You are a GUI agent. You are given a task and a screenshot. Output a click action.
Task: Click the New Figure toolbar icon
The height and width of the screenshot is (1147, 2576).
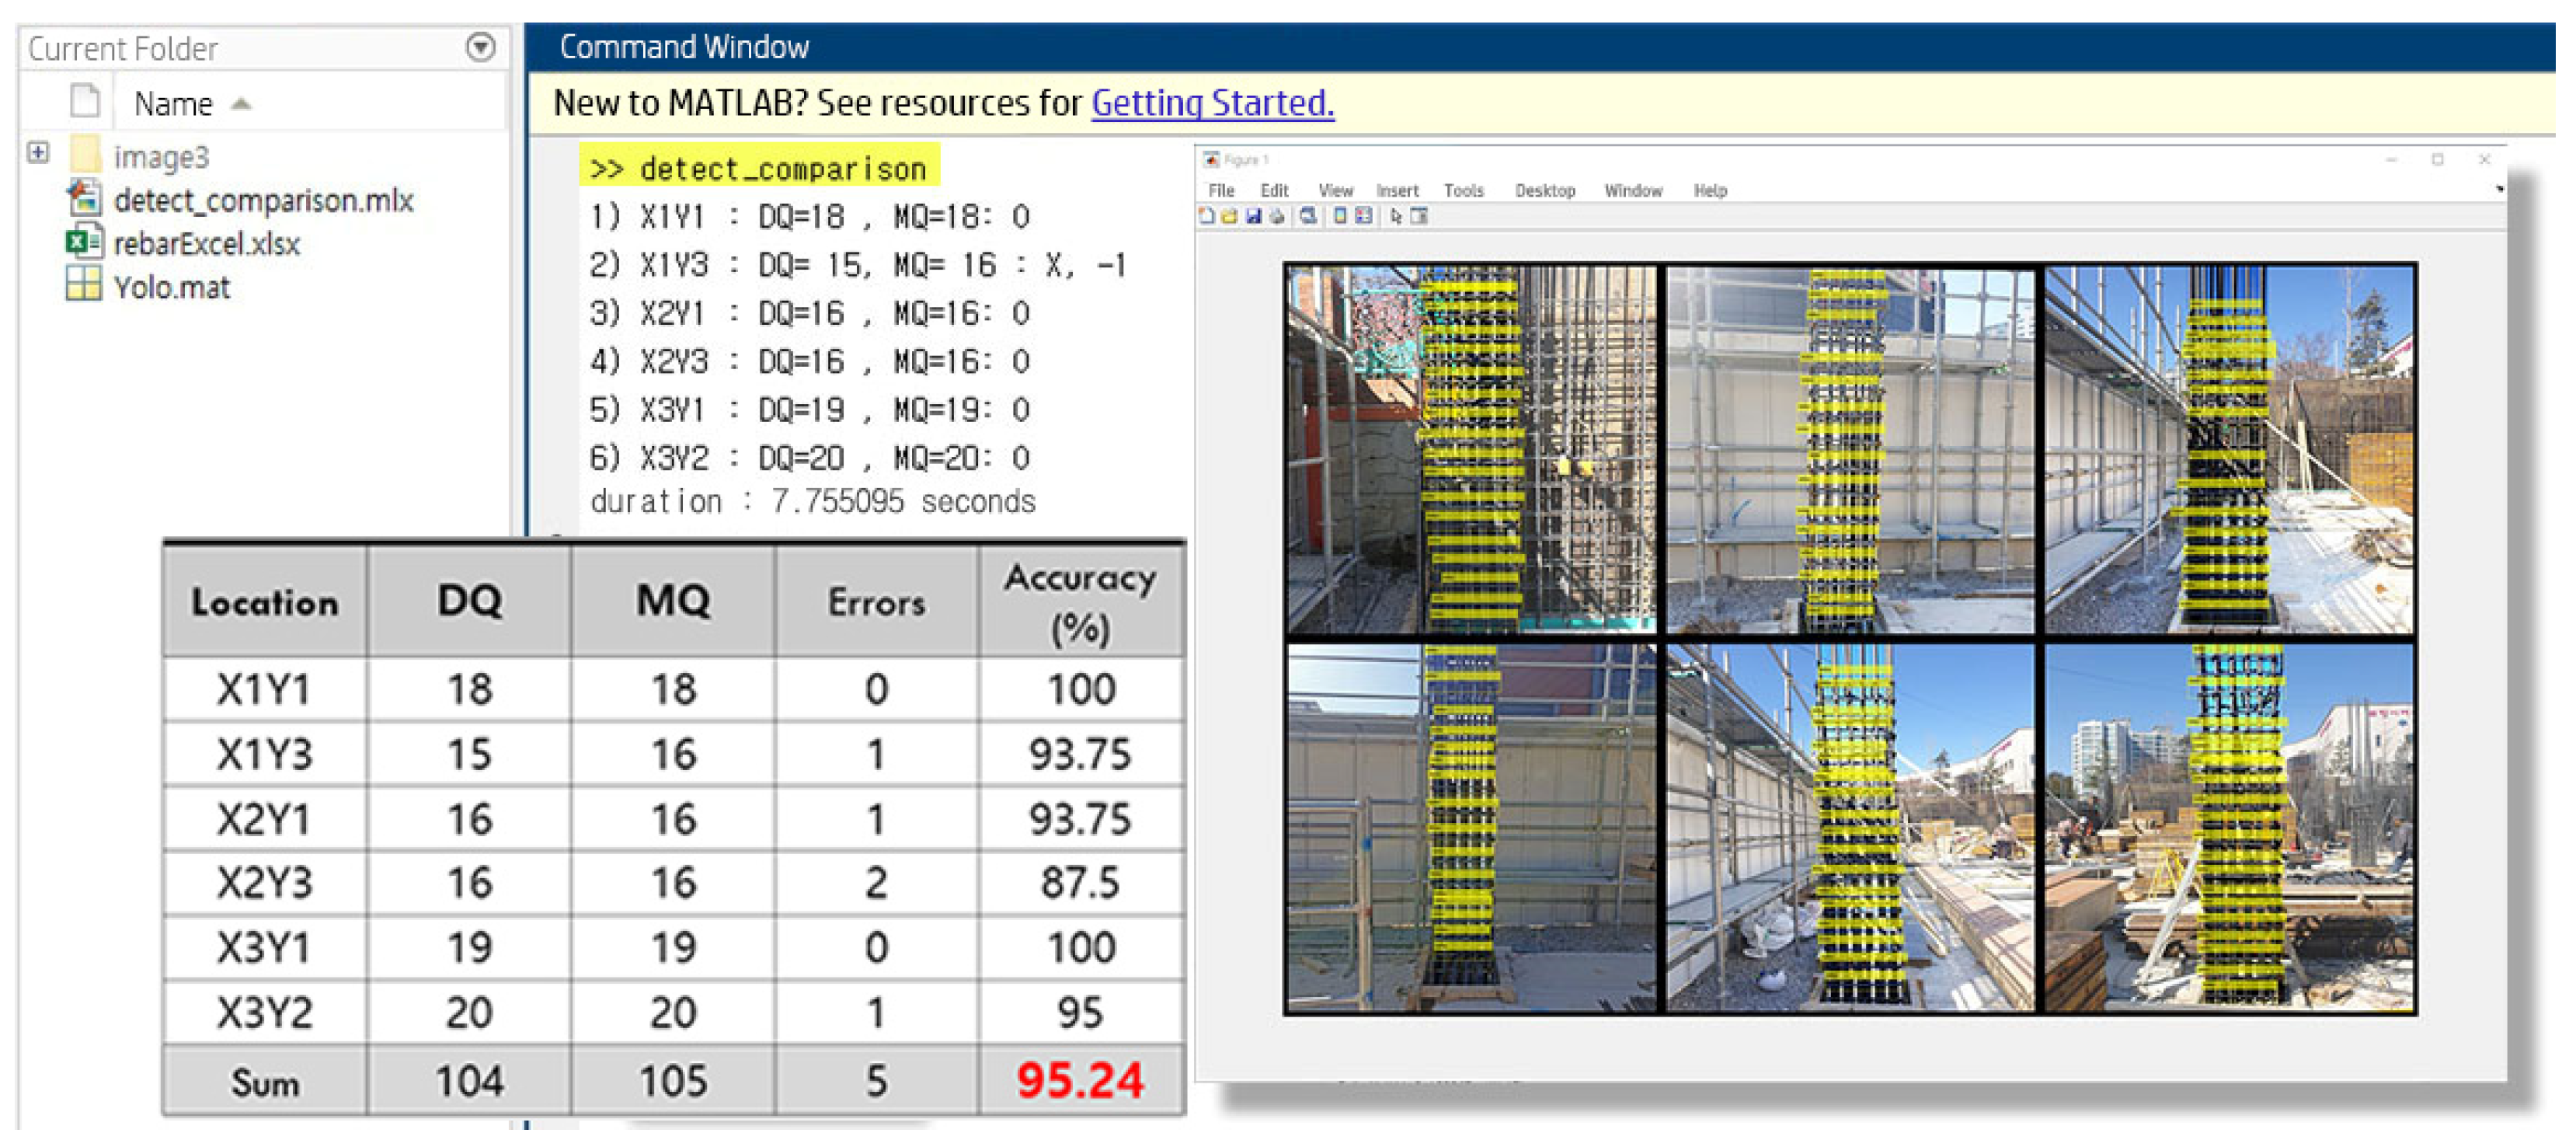(x=1207, y=216)
